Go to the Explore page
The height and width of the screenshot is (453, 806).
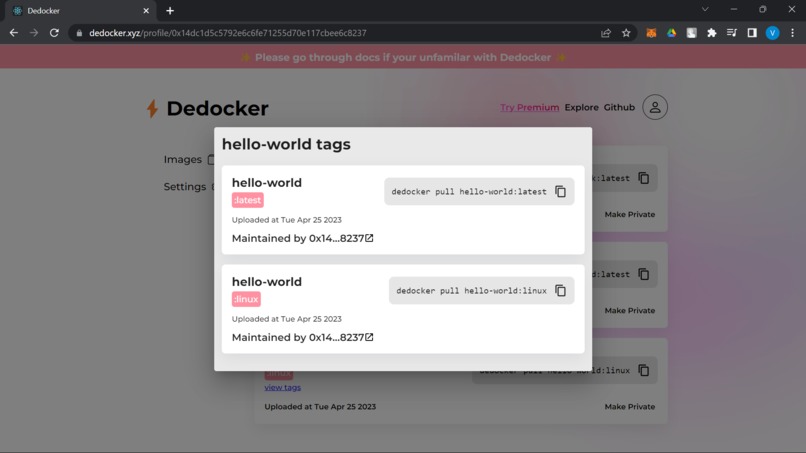pyautogui.click(x=581, y=107)
